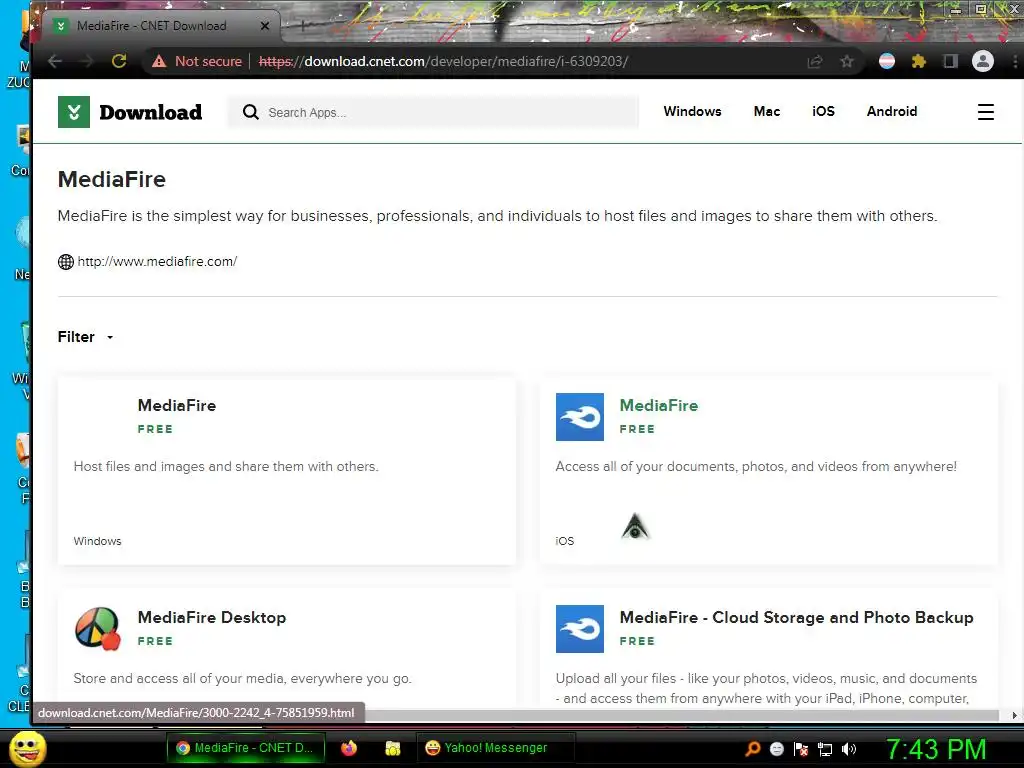The image size is (1024, 768).
Task: Open the Android category menu
Action: pos(892,112)
